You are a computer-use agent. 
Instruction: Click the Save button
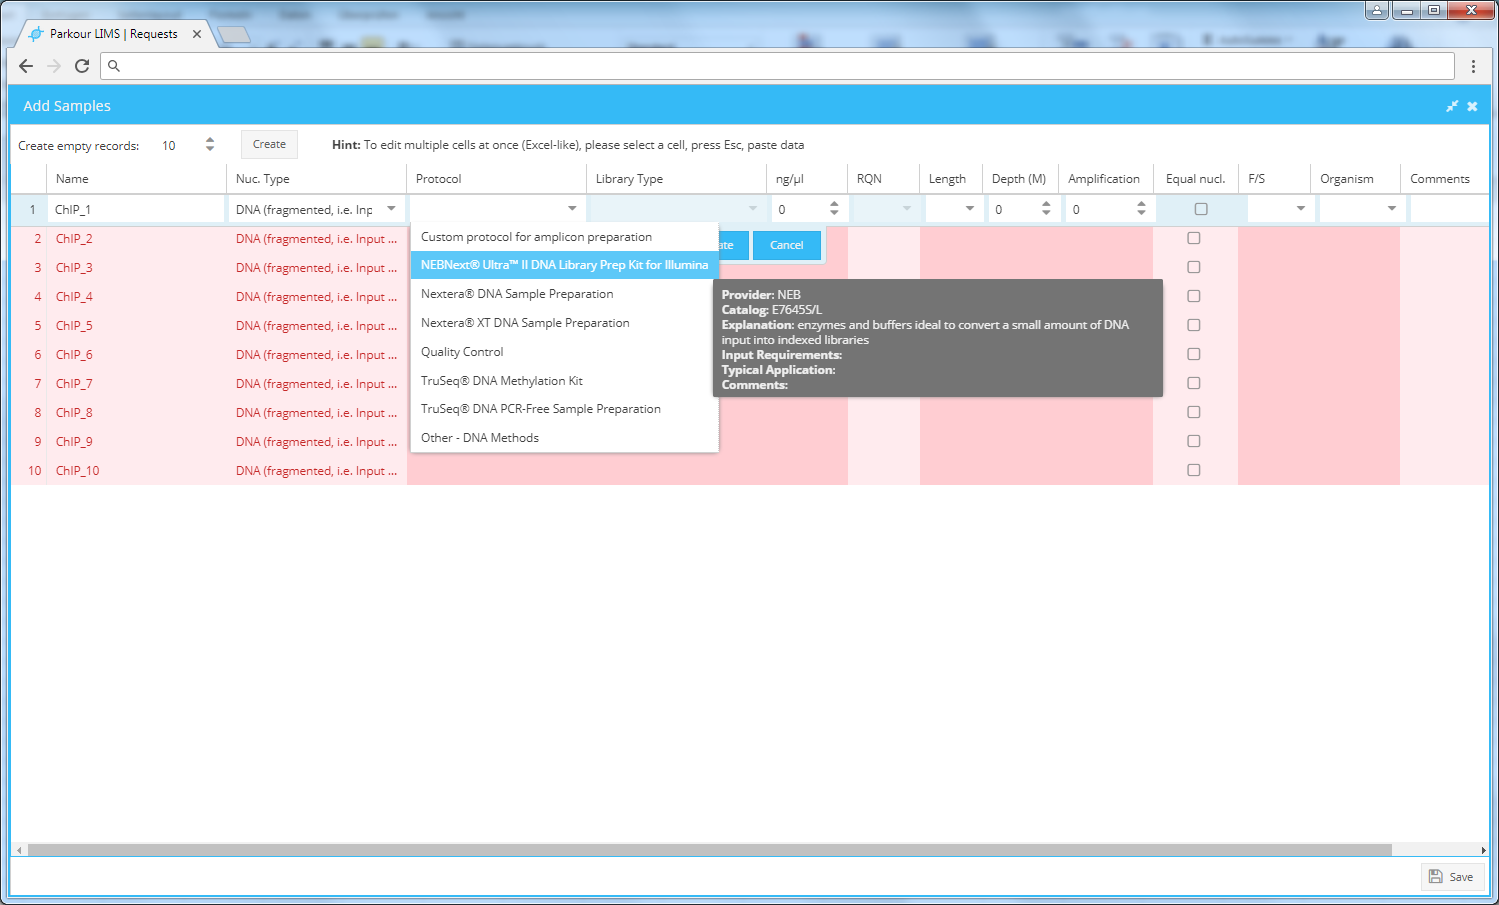pyautogui.click(x=1452, y=877)
